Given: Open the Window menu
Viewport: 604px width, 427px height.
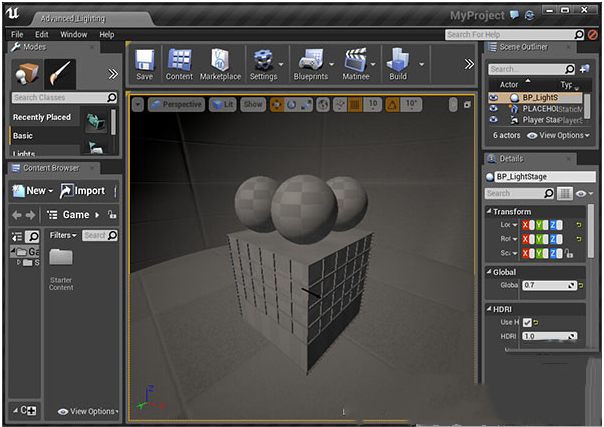Looking at the screenshot, I should pos(73,34).
